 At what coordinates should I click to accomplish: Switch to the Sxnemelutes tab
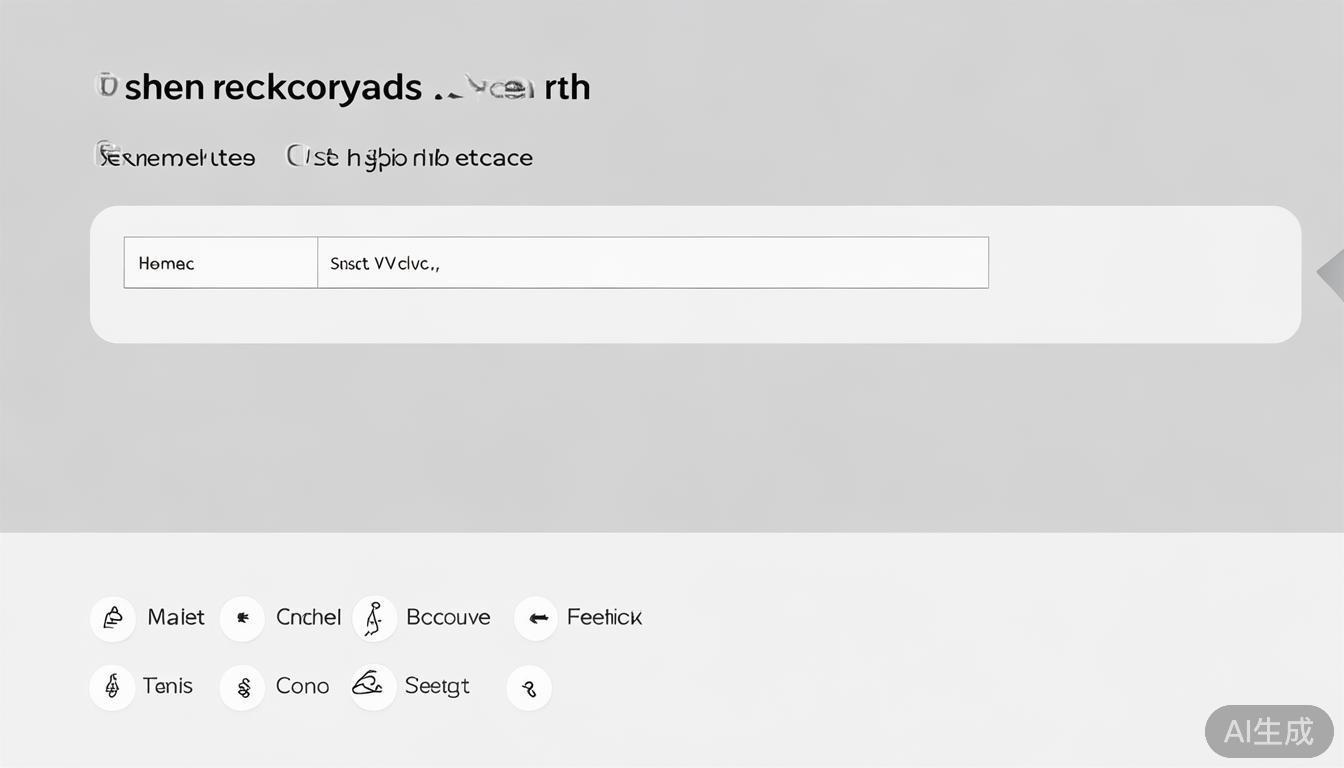tap(177, 157)
